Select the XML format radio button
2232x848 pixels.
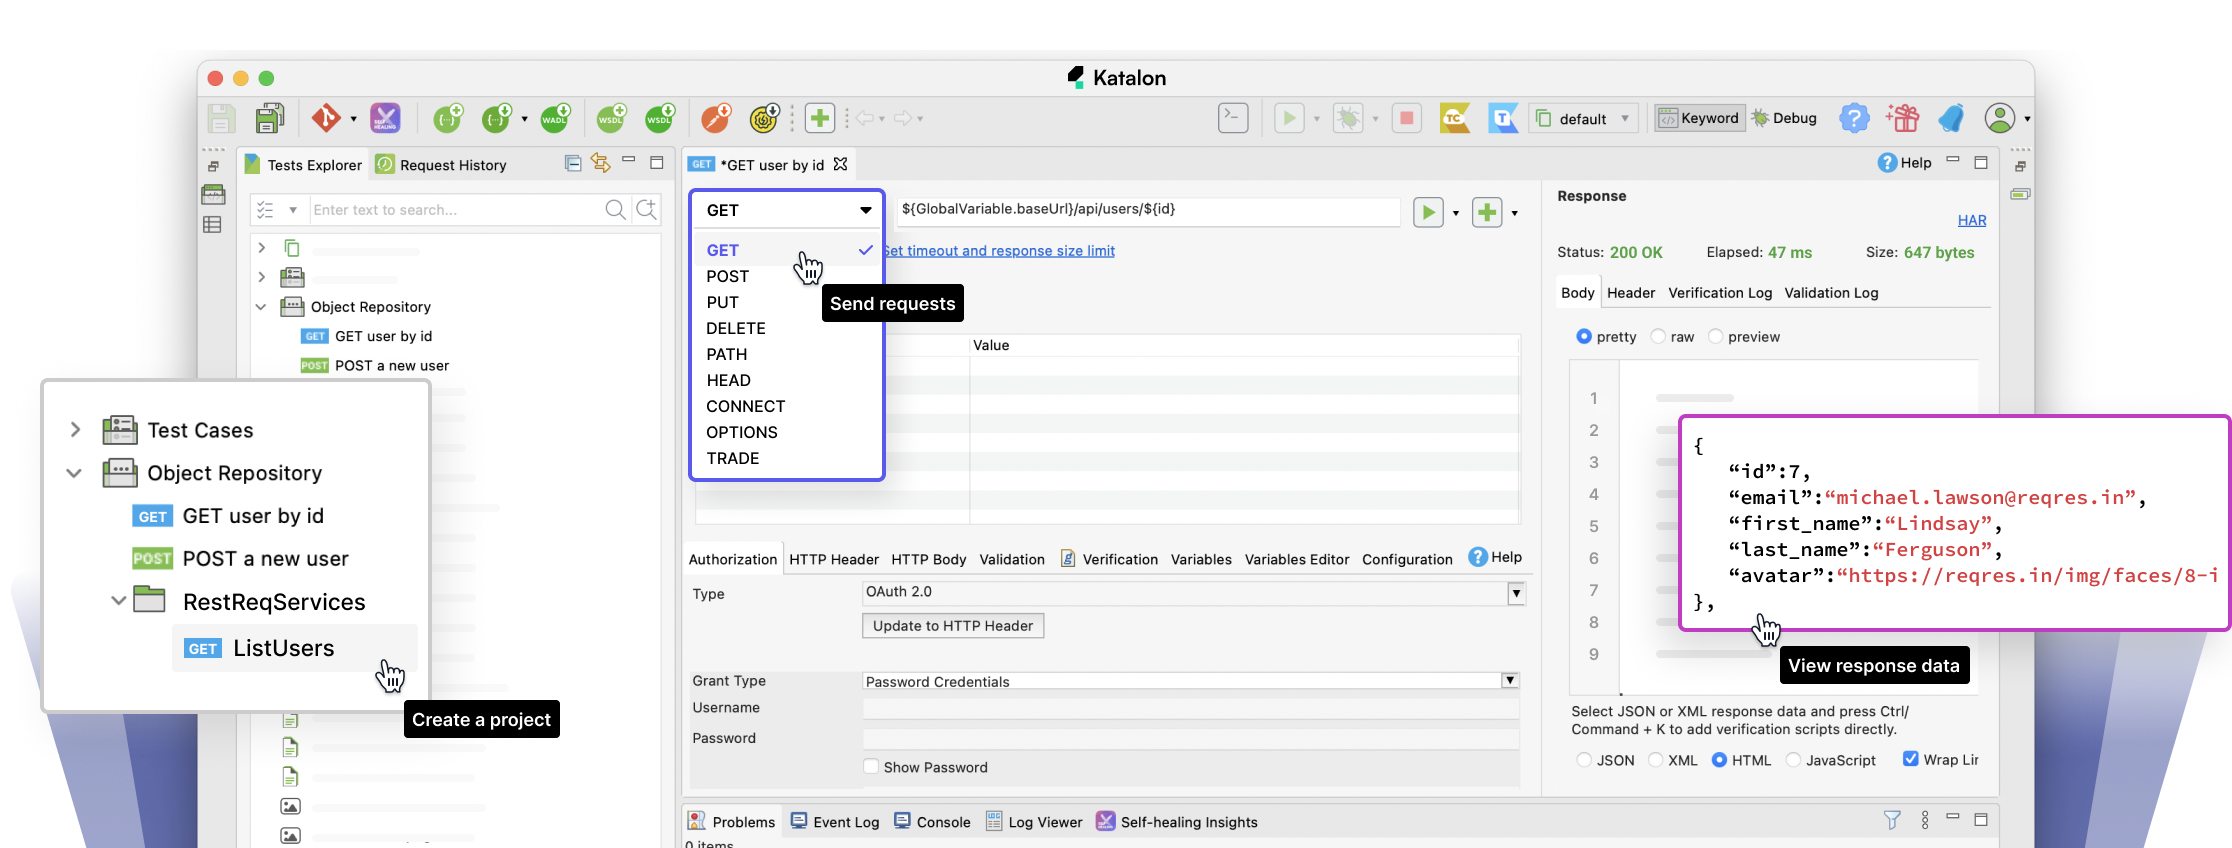pyautogui.click(x=1656, y=760)
